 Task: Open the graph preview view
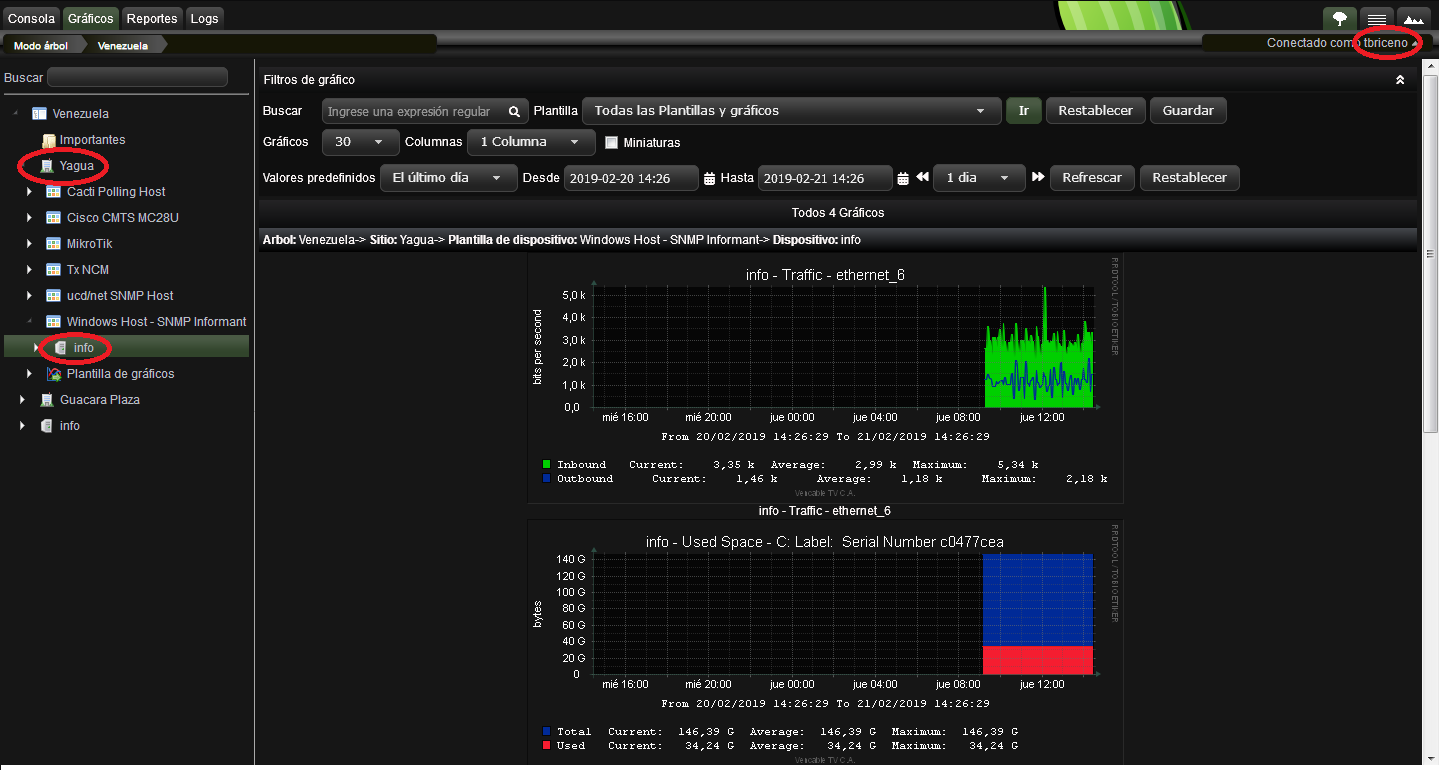[1414, 18]
